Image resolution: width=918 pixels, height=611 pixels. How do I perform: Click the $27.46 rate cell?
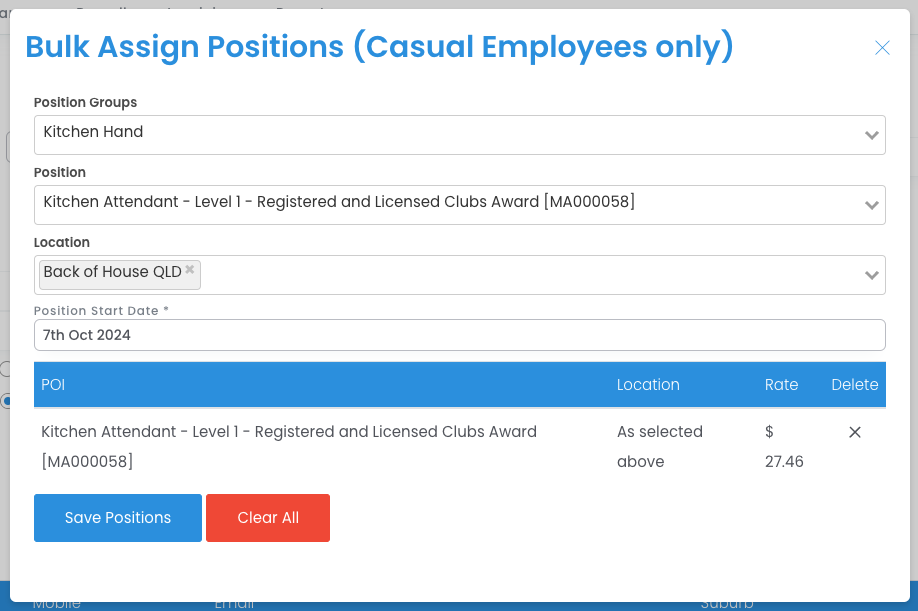click(784, 446)
